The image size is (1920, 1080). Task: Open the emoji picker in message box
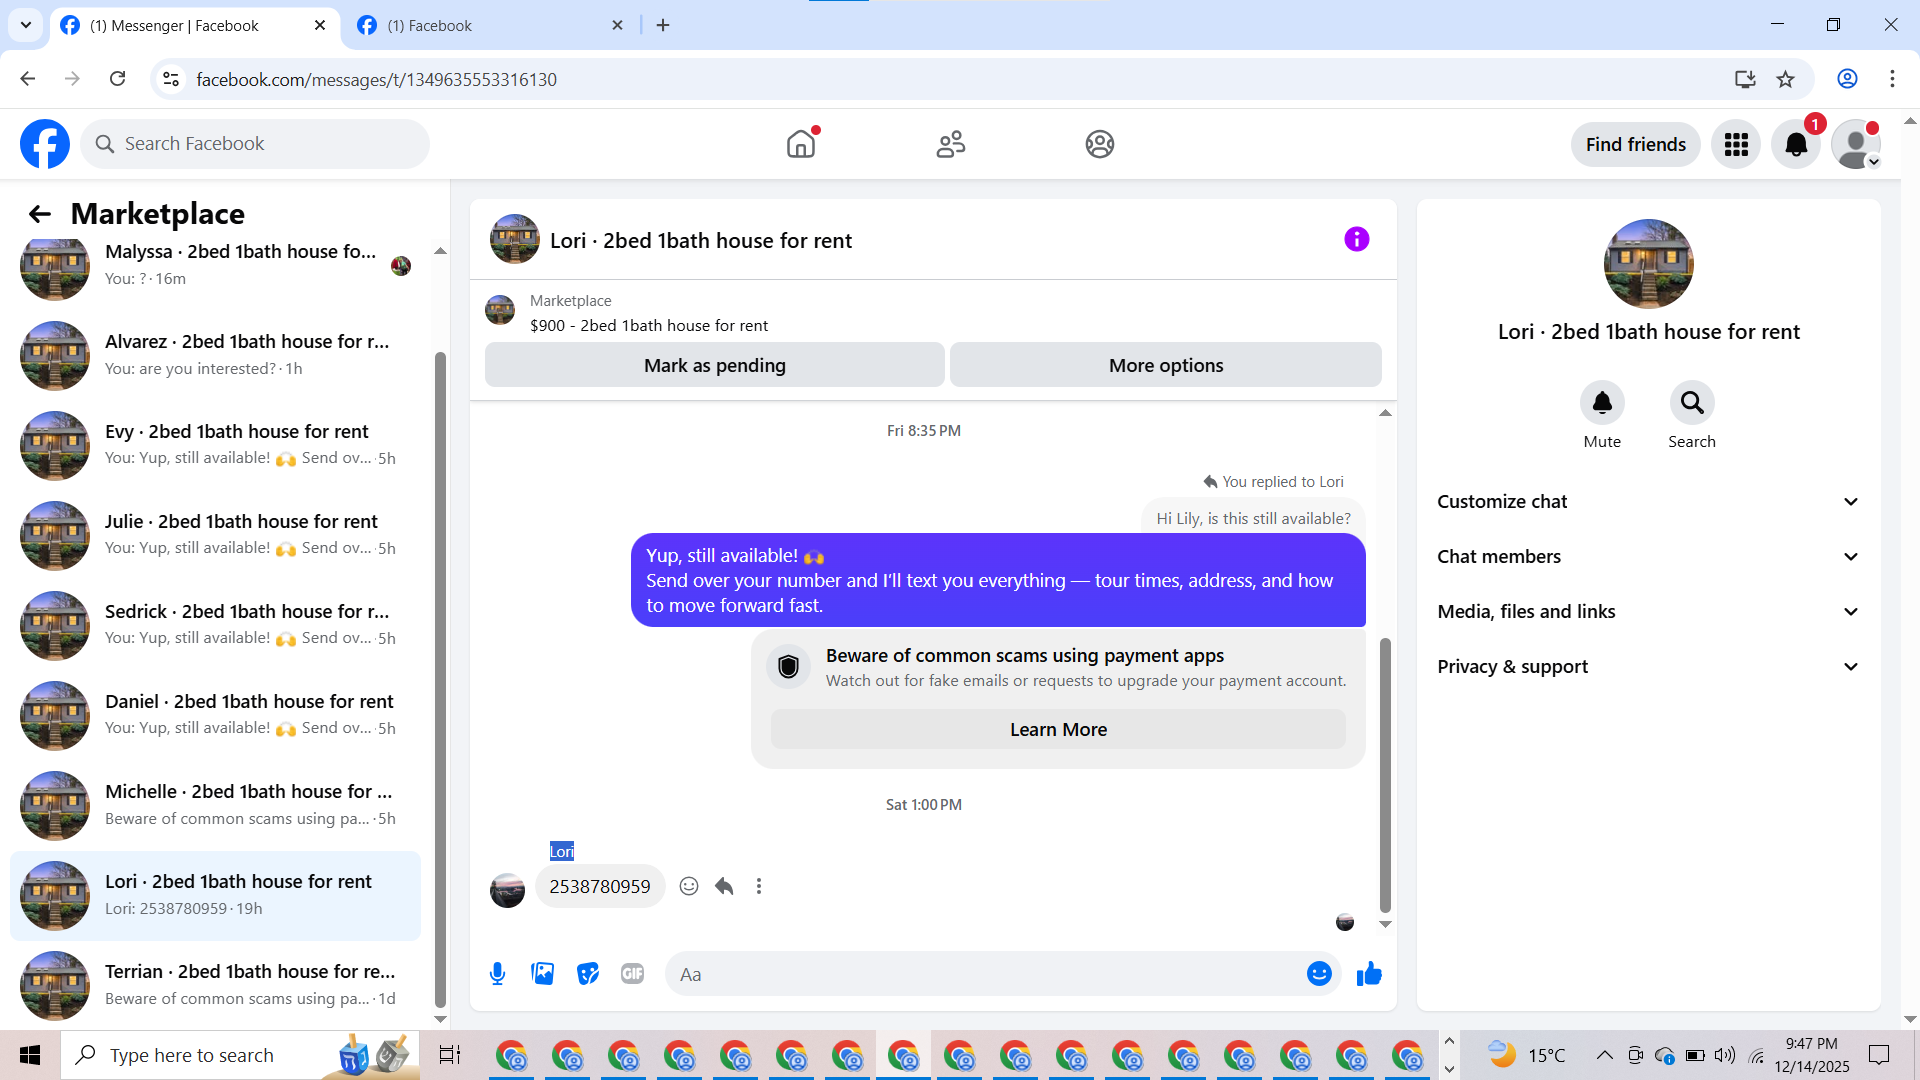(1319, 974)
